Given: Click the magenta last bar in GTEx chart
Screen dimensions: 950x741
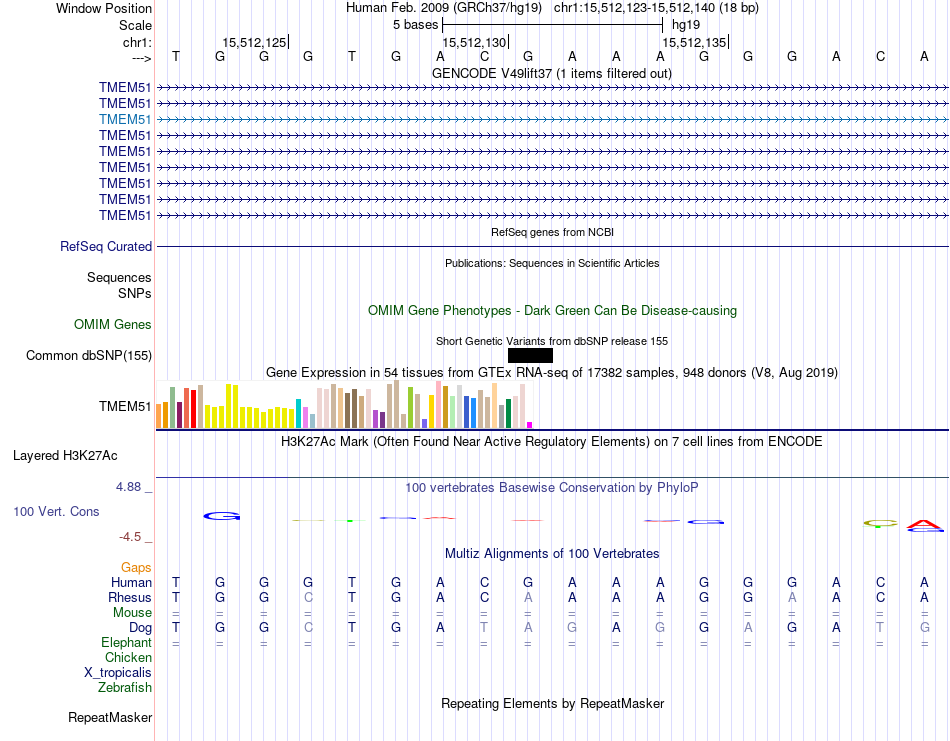Looking at the screenshot, I should [x=530, y=425].
